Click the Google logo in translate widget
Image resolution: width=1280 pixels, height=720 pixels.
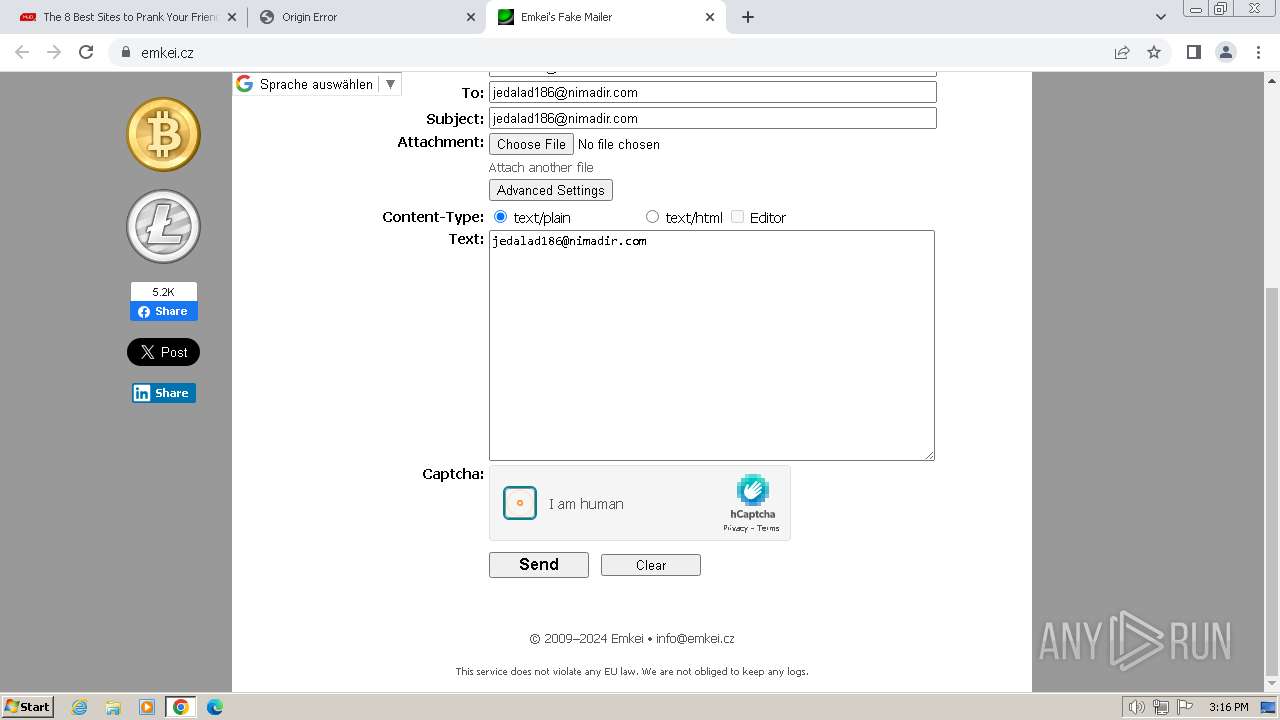pyautogui.click(x=244, y=84)
